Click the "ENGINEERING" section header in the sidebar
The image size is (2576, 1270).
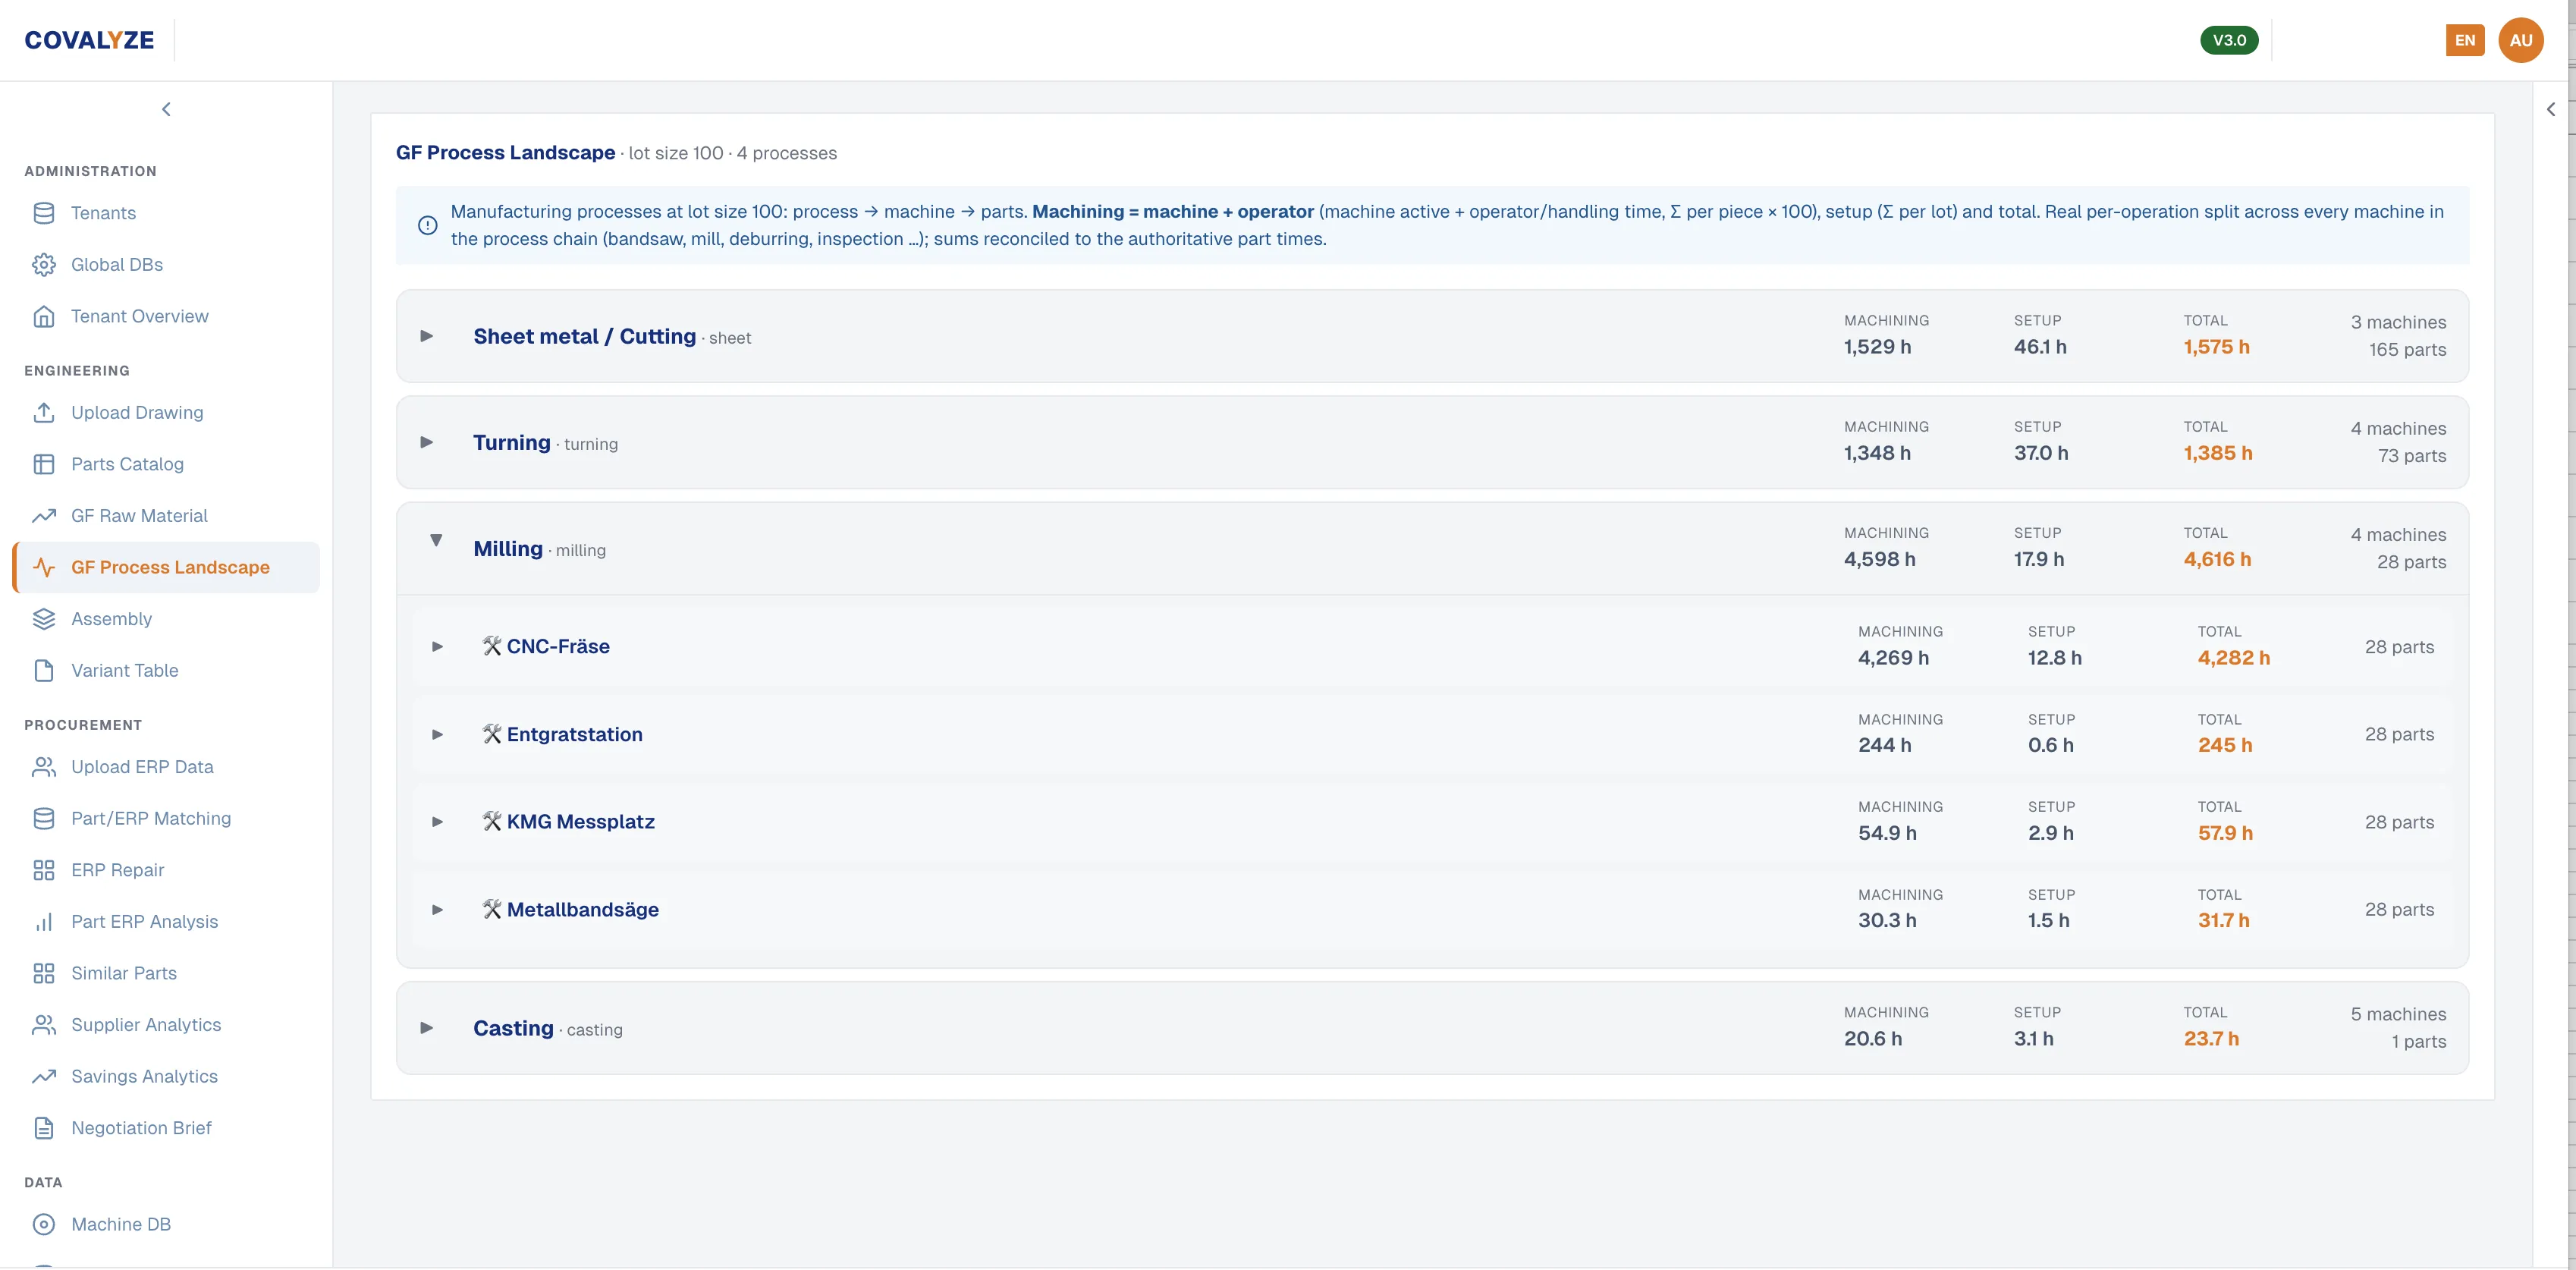77,371
